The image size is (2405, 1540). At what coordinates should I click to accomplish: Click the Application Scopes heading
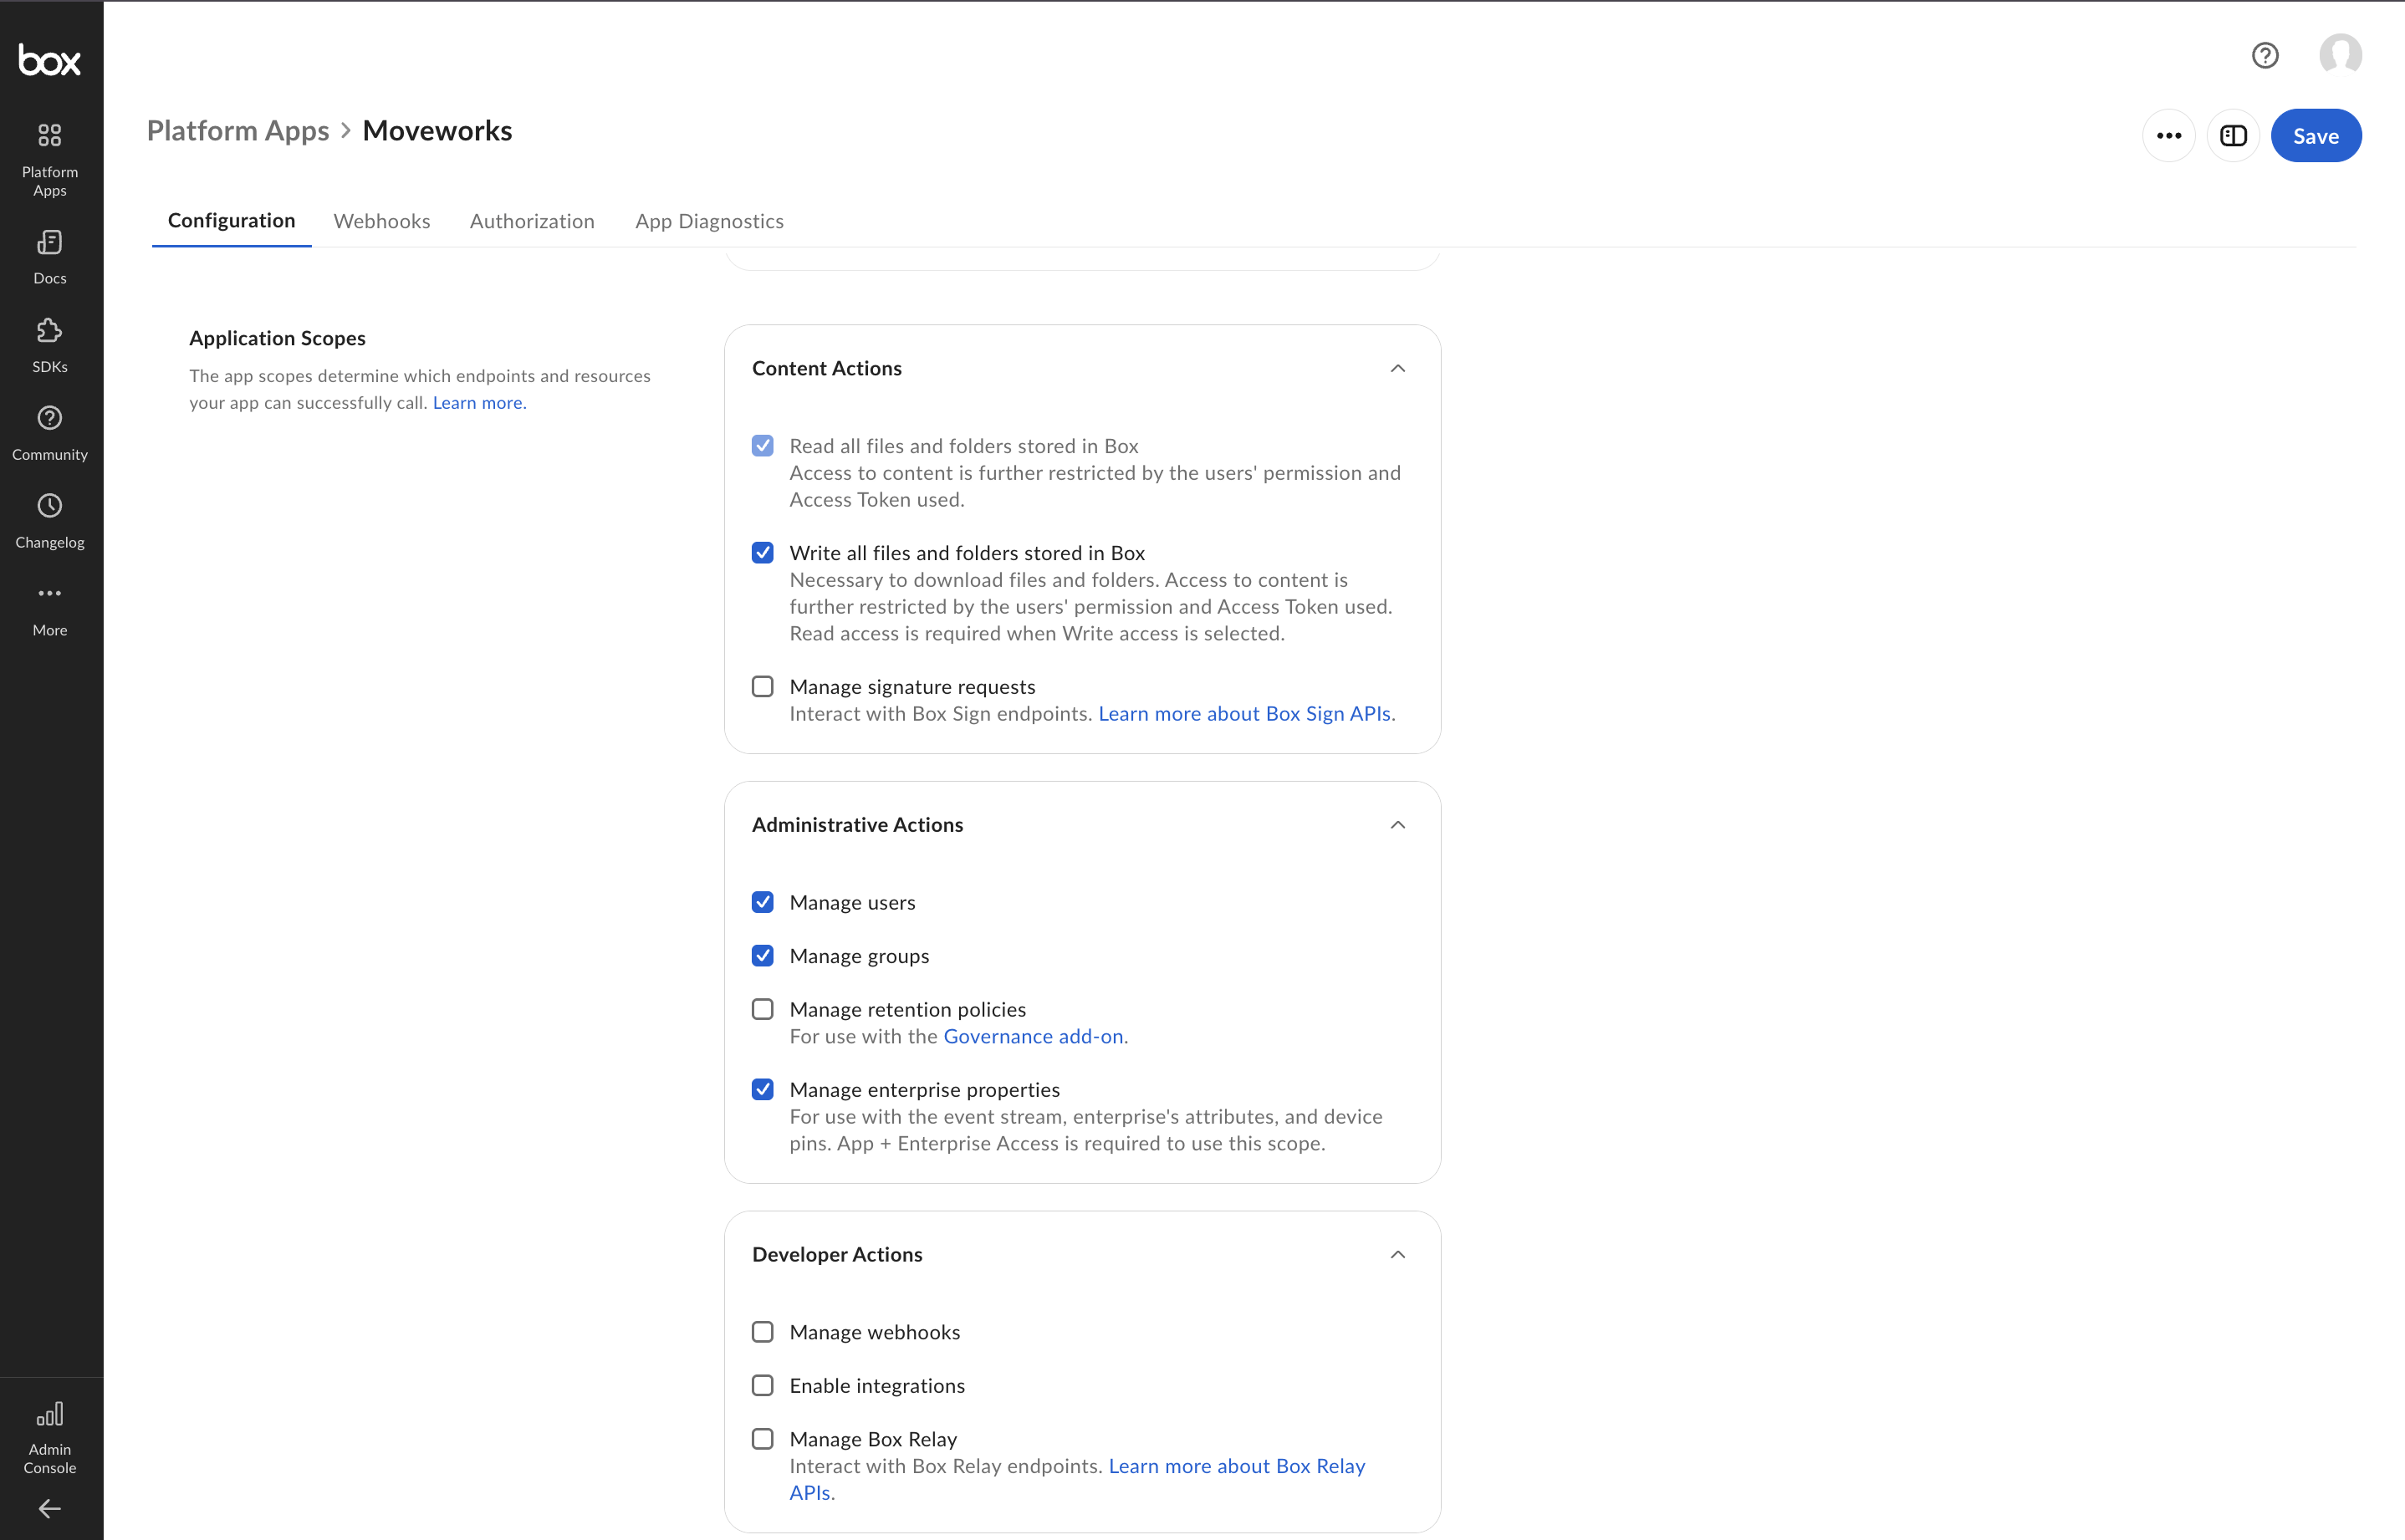[277, 339]
